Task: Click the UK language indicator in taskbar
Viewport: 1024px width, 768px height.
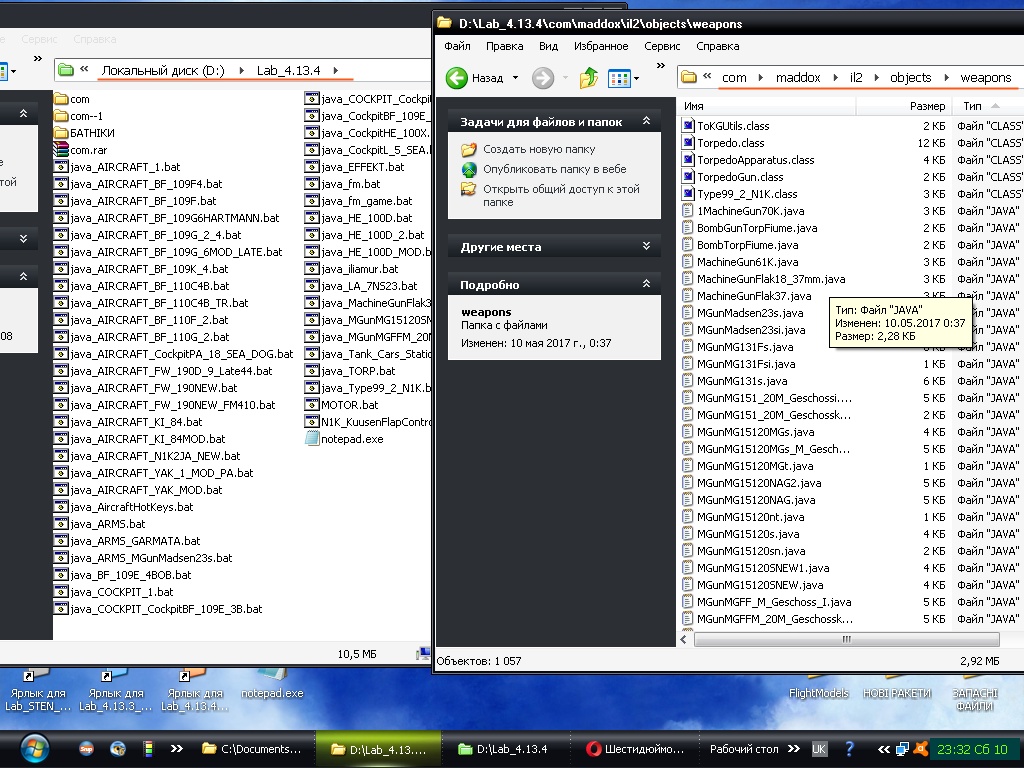Action: point(819,749)
